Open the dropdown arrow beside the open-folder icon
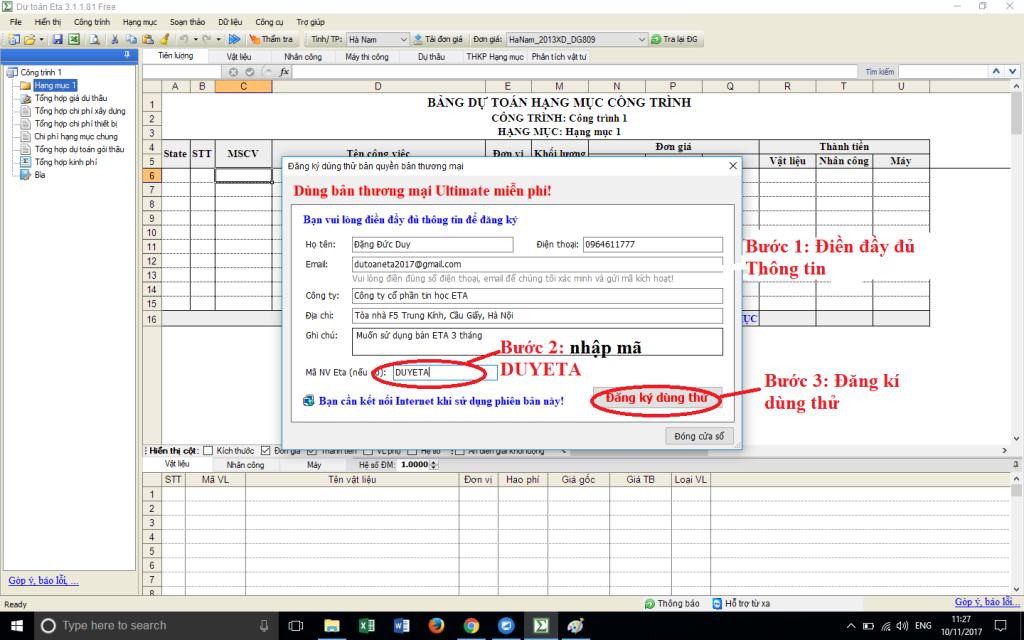 (41, 39)
